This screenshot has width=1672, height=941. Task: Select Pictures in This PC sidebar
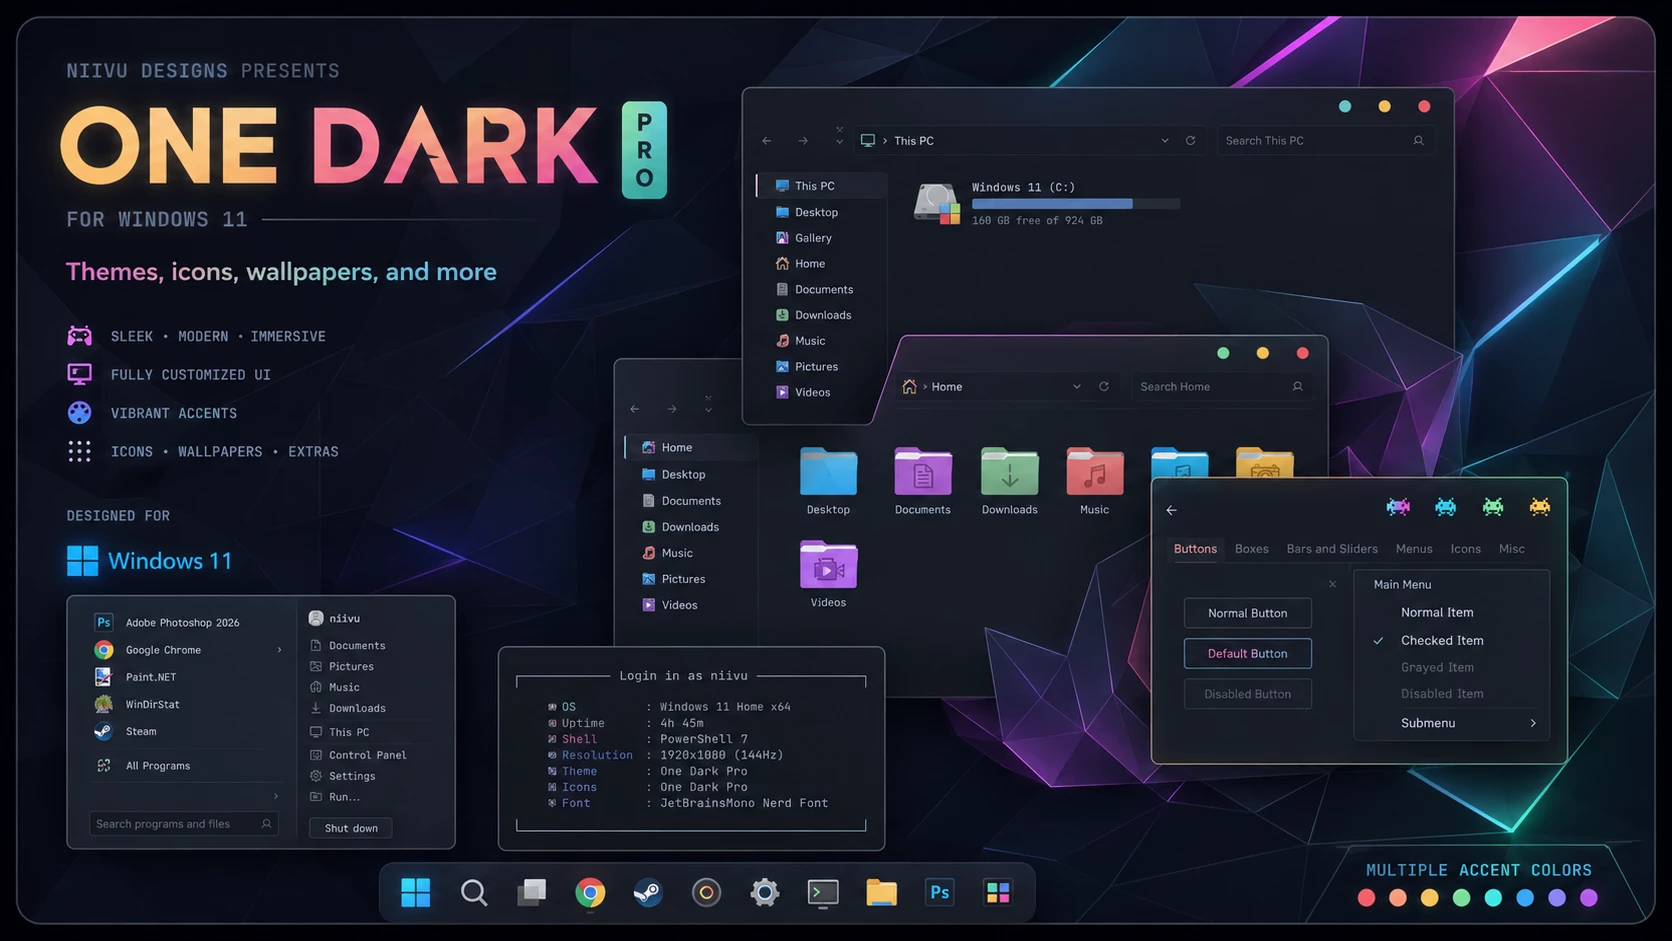(816, 367)
